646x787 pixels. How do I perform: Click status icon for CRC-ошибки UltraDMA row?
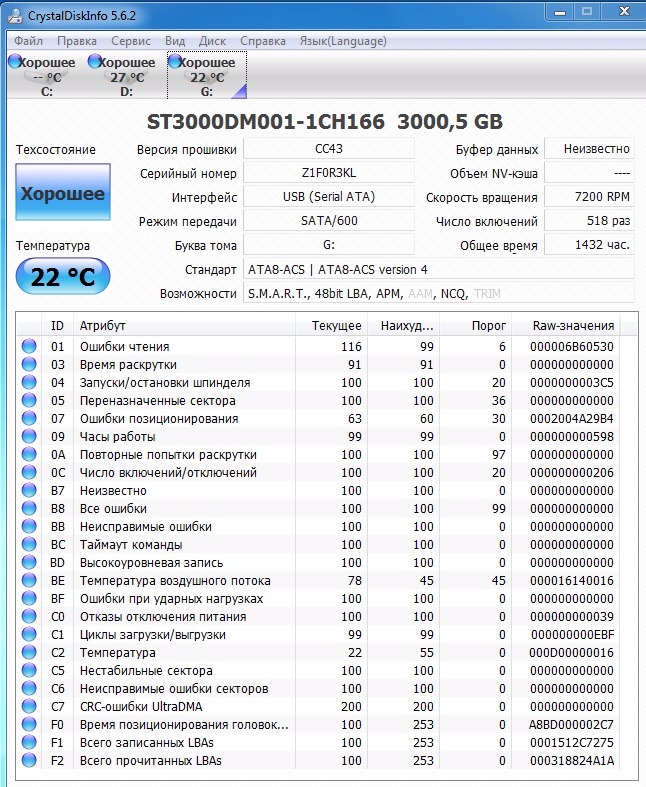click(29, 706)
